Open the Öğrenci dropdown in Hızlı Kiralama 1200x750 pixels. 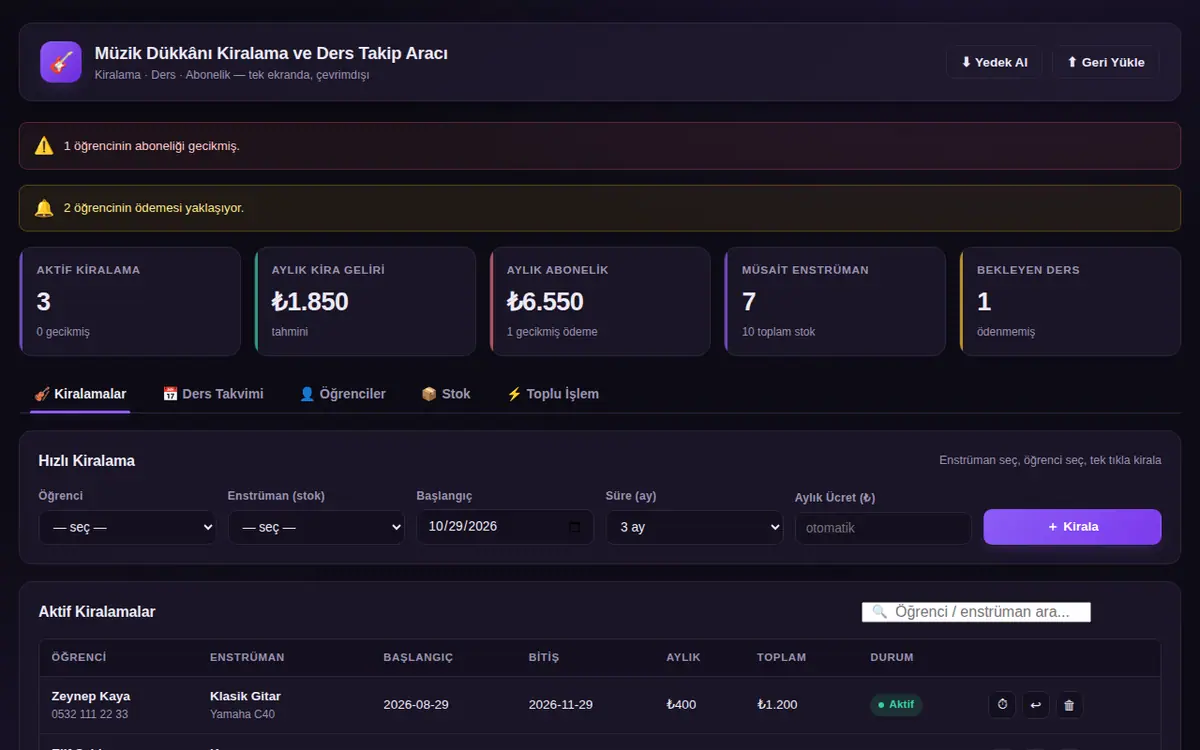click(127, 527)
